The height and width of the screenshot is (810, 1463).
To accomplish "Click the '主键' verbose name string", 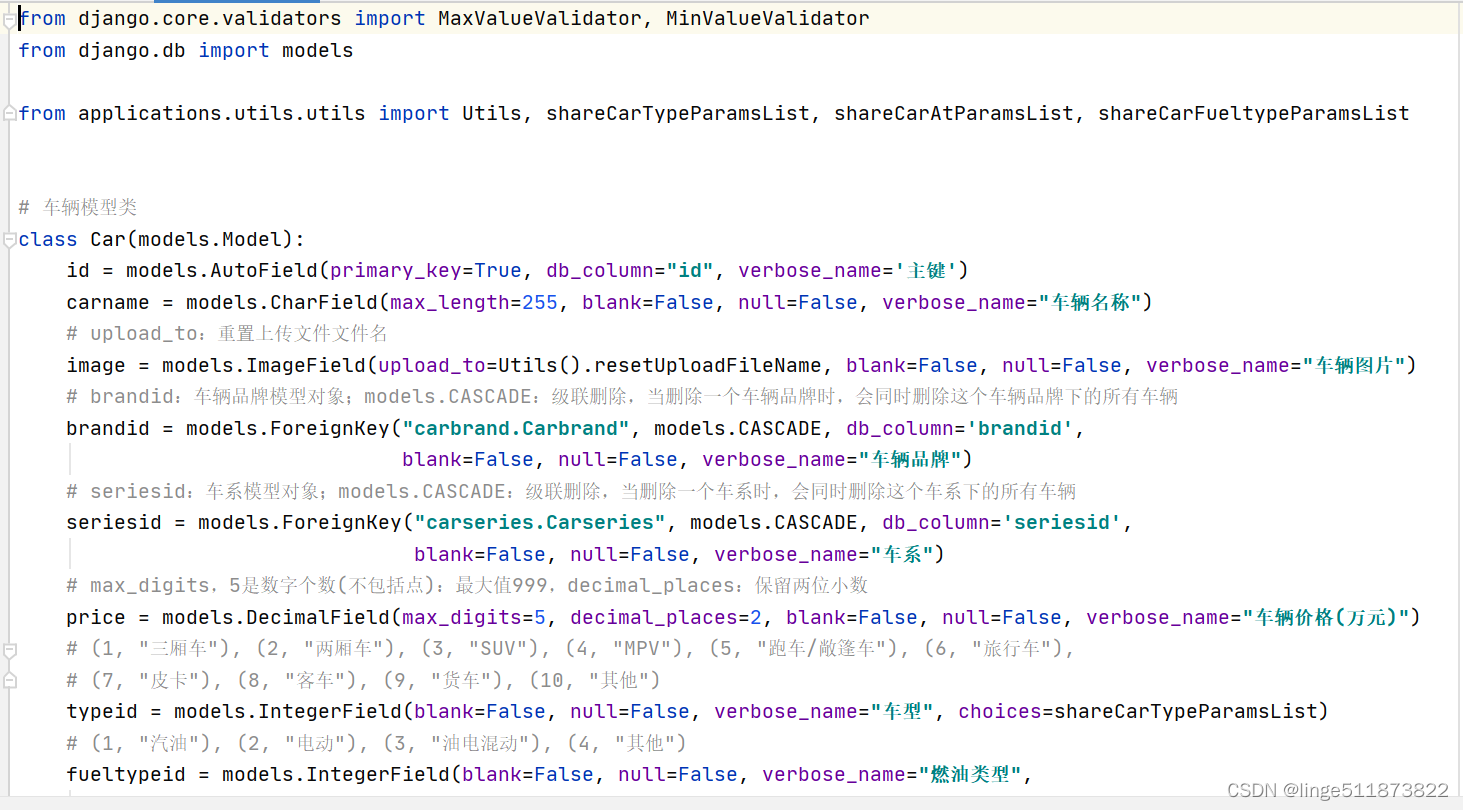I will coord(926,271).
